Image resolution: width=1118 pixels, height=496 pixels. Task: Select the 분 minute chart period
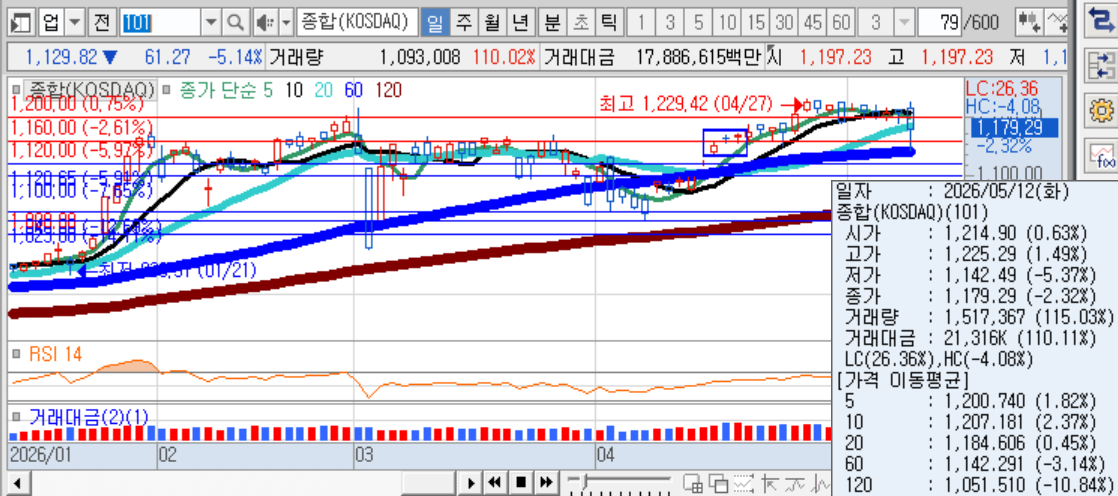click(x=552, y=23)
